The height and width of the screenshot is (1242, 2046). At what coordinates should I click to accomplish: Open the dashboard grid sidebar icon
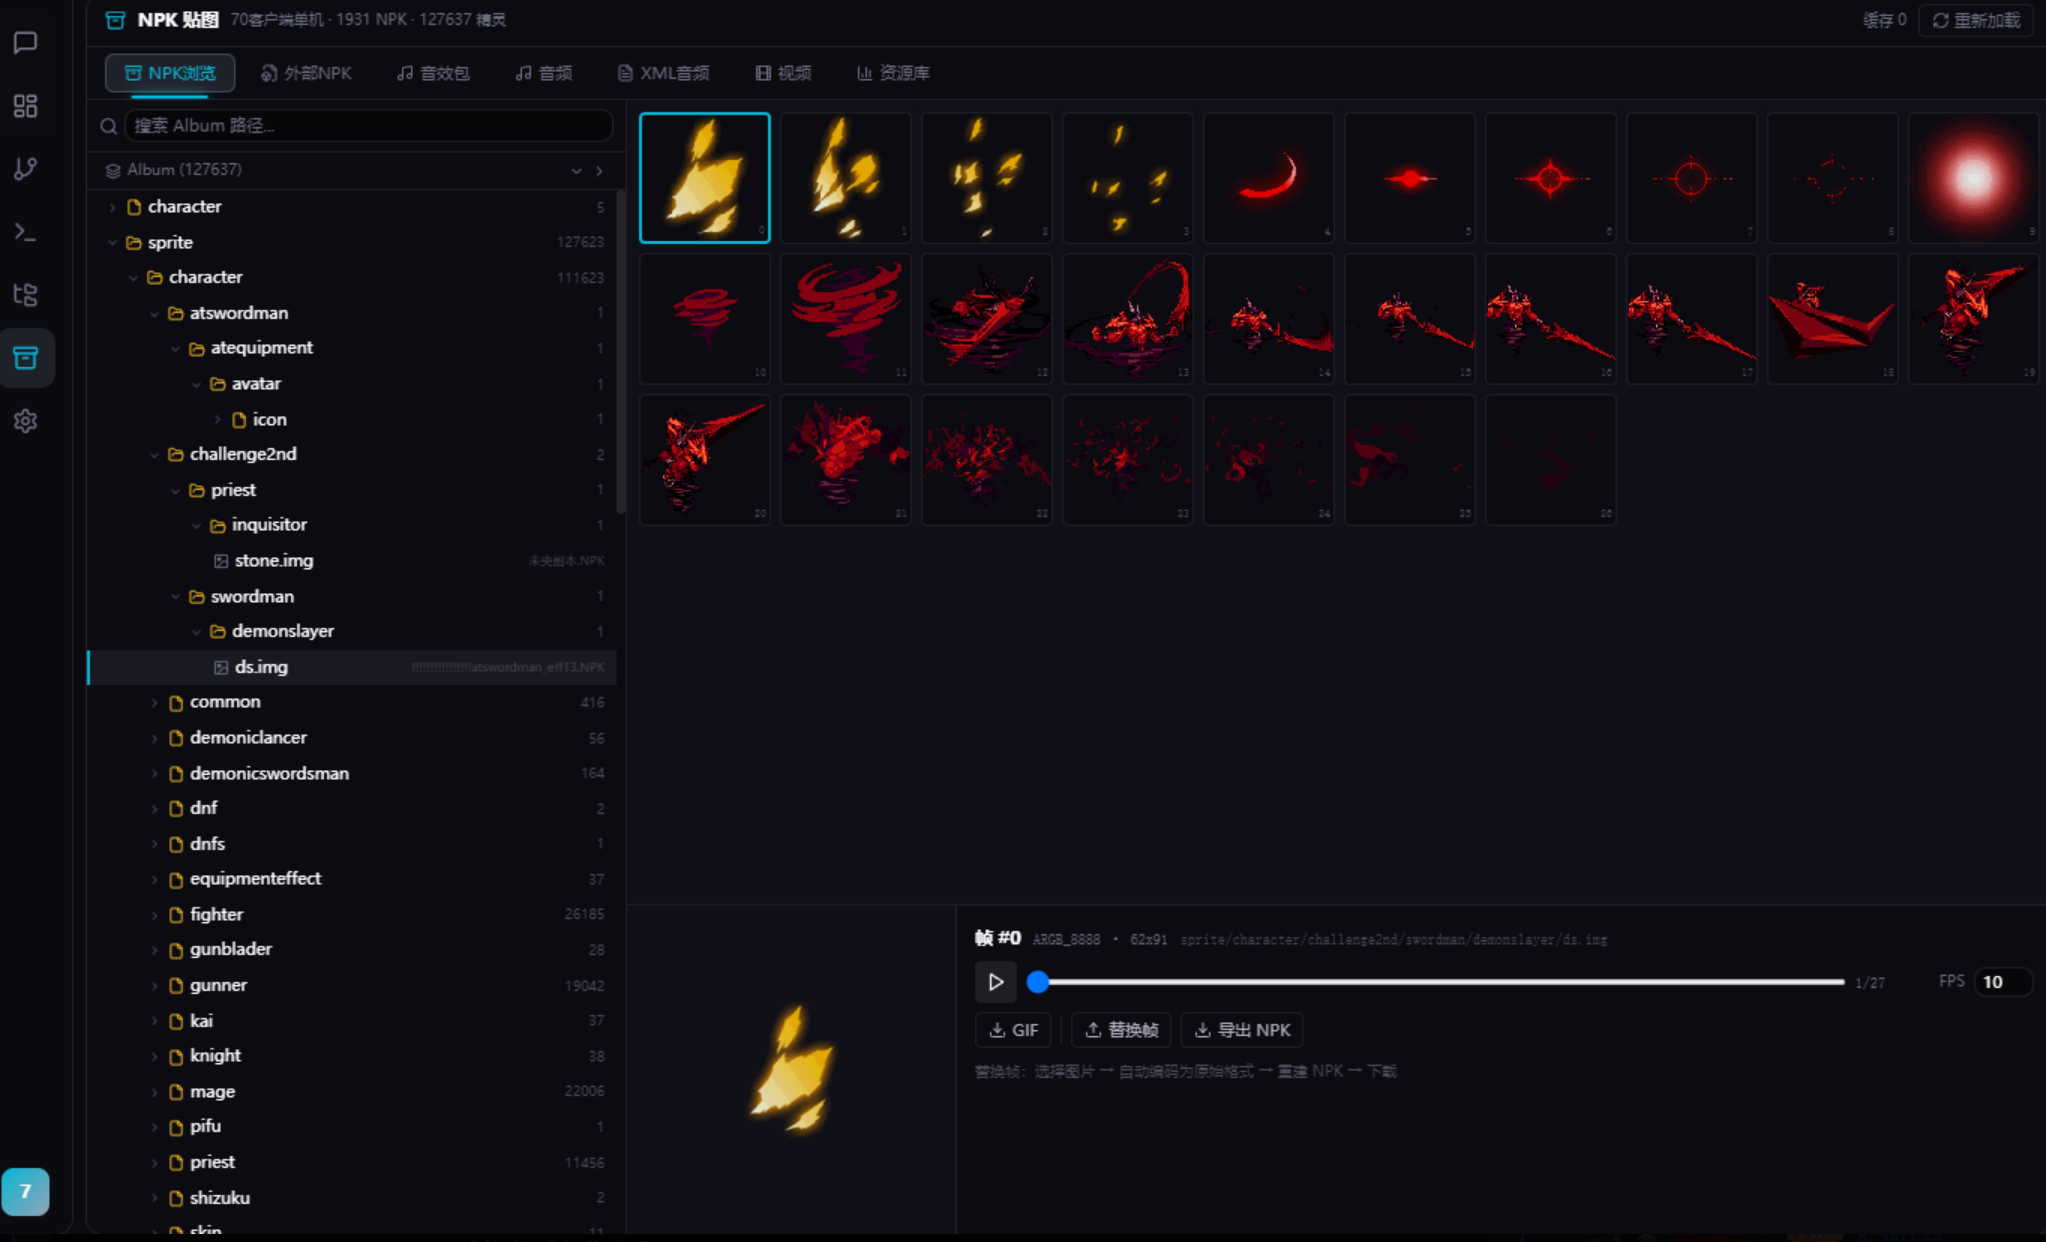tap(26, 106)
